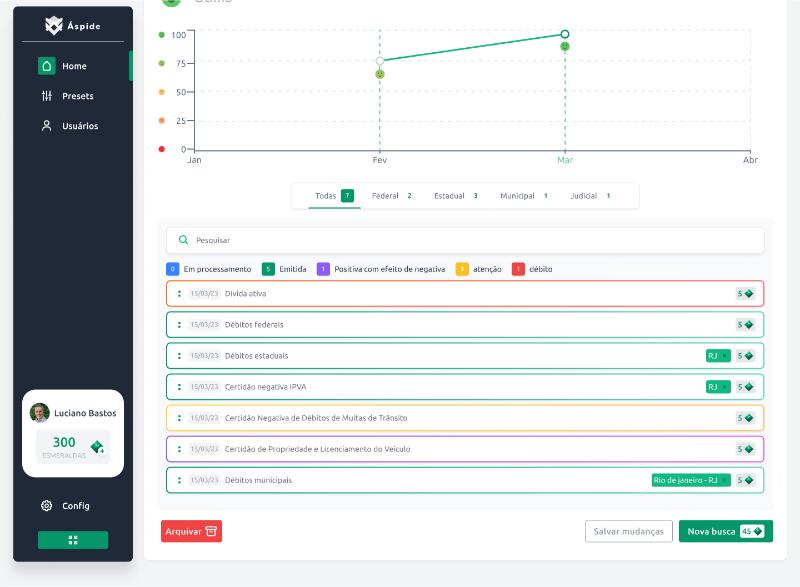Click the Pesquisar search field
The width and height of the screenshot is (800, 587).
[465, 240]
